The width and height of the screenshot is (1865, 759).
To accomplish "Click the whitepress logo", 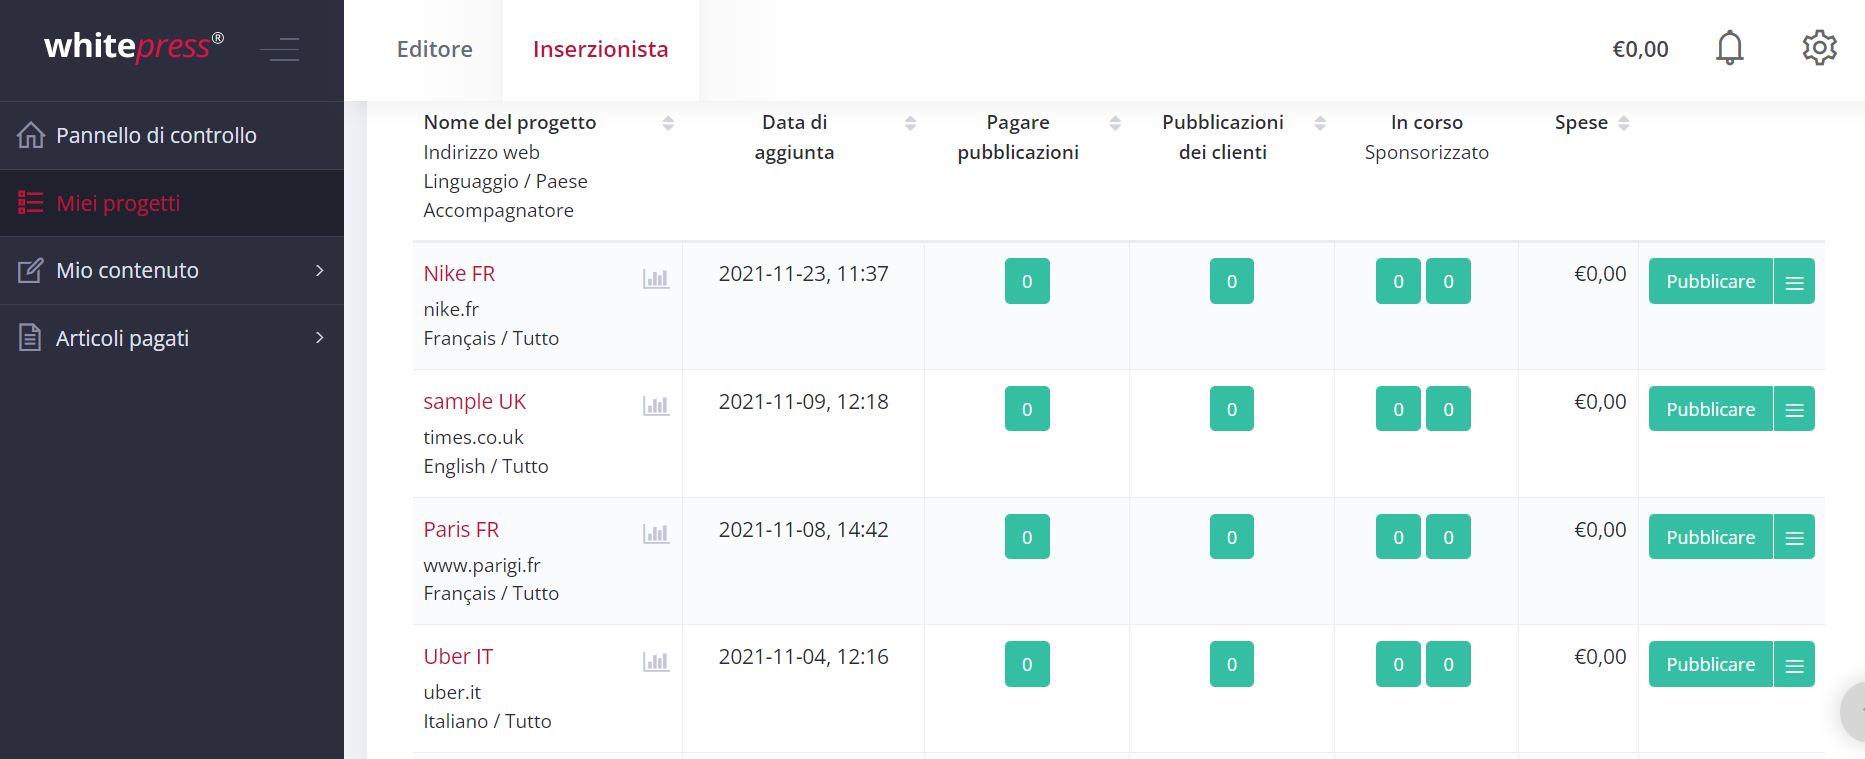I will [134, 46].
